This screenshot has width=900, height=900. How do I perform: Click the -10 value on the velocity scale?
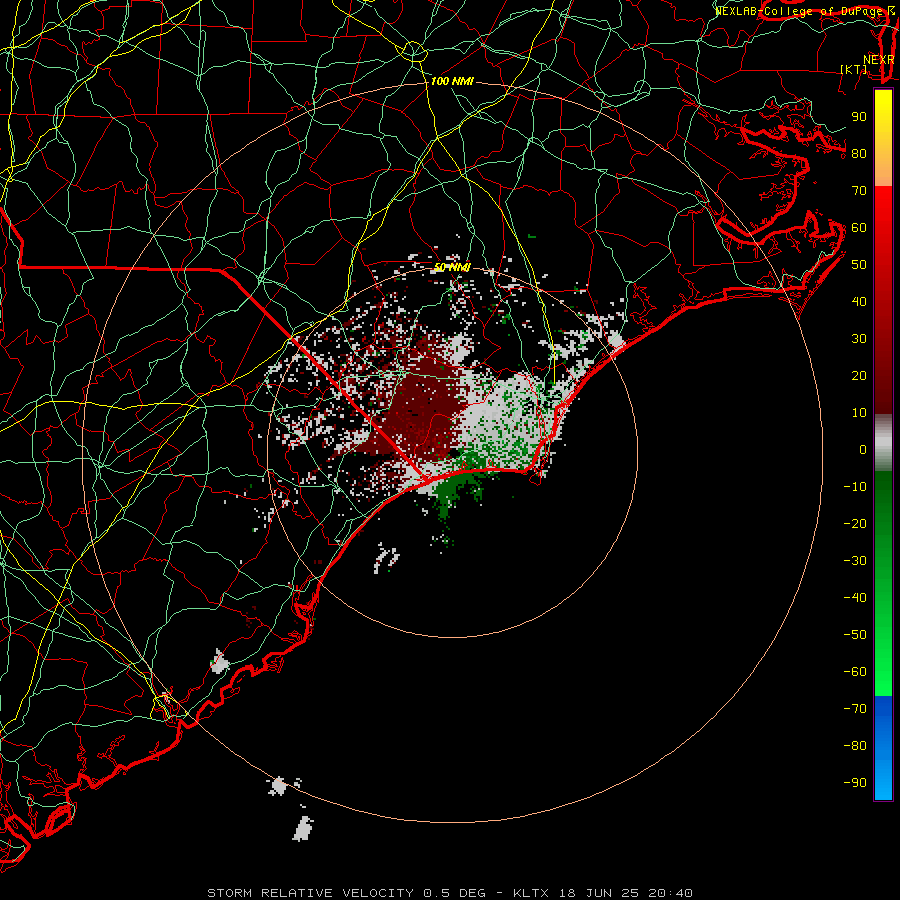(855, 487)
